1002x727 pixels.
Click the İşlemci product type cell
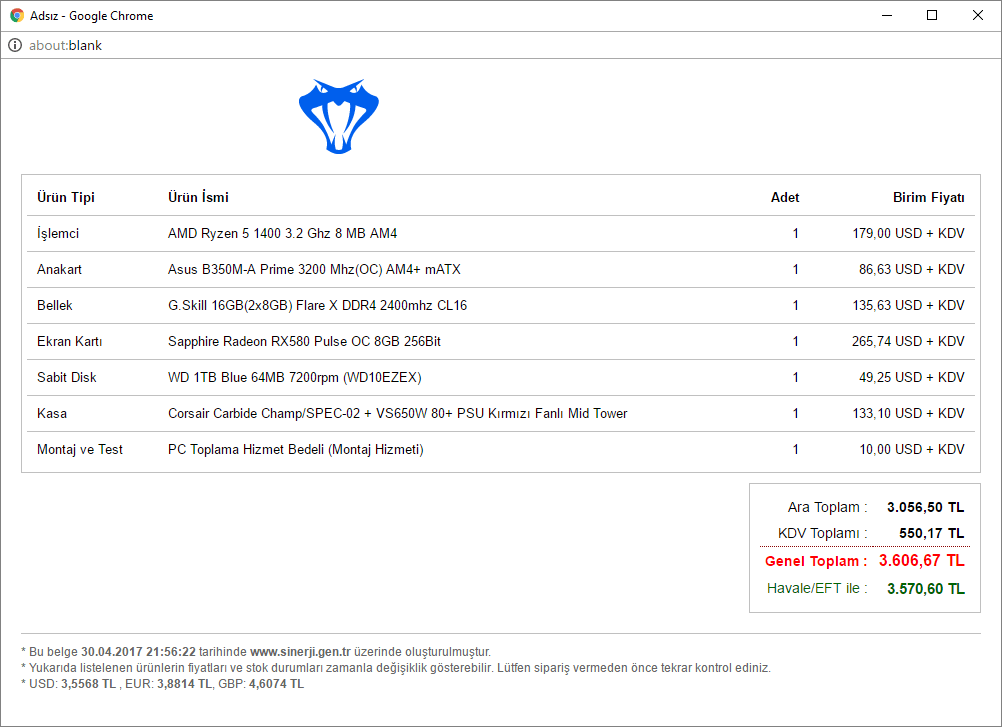[58, 233]
